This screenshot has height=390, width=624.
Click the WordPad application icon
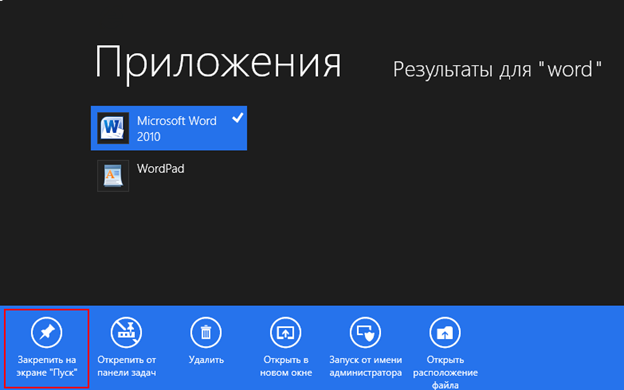113,176
